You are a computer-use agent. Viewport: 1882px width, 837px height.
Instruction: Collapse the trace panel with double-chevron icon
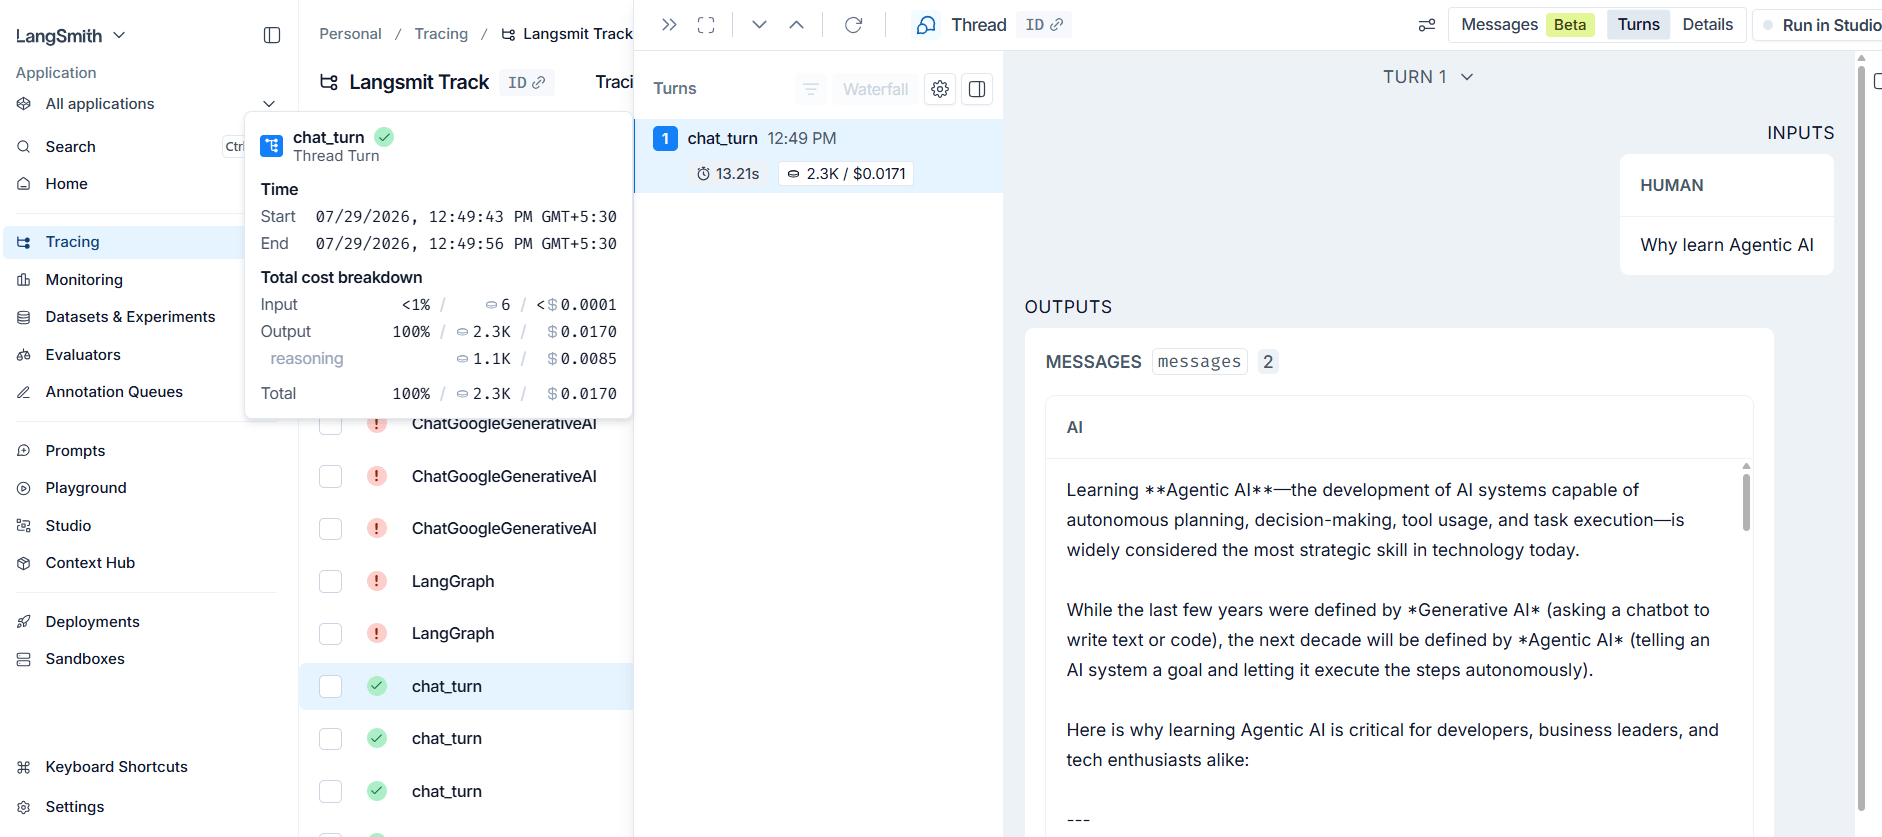pos(669,25)
